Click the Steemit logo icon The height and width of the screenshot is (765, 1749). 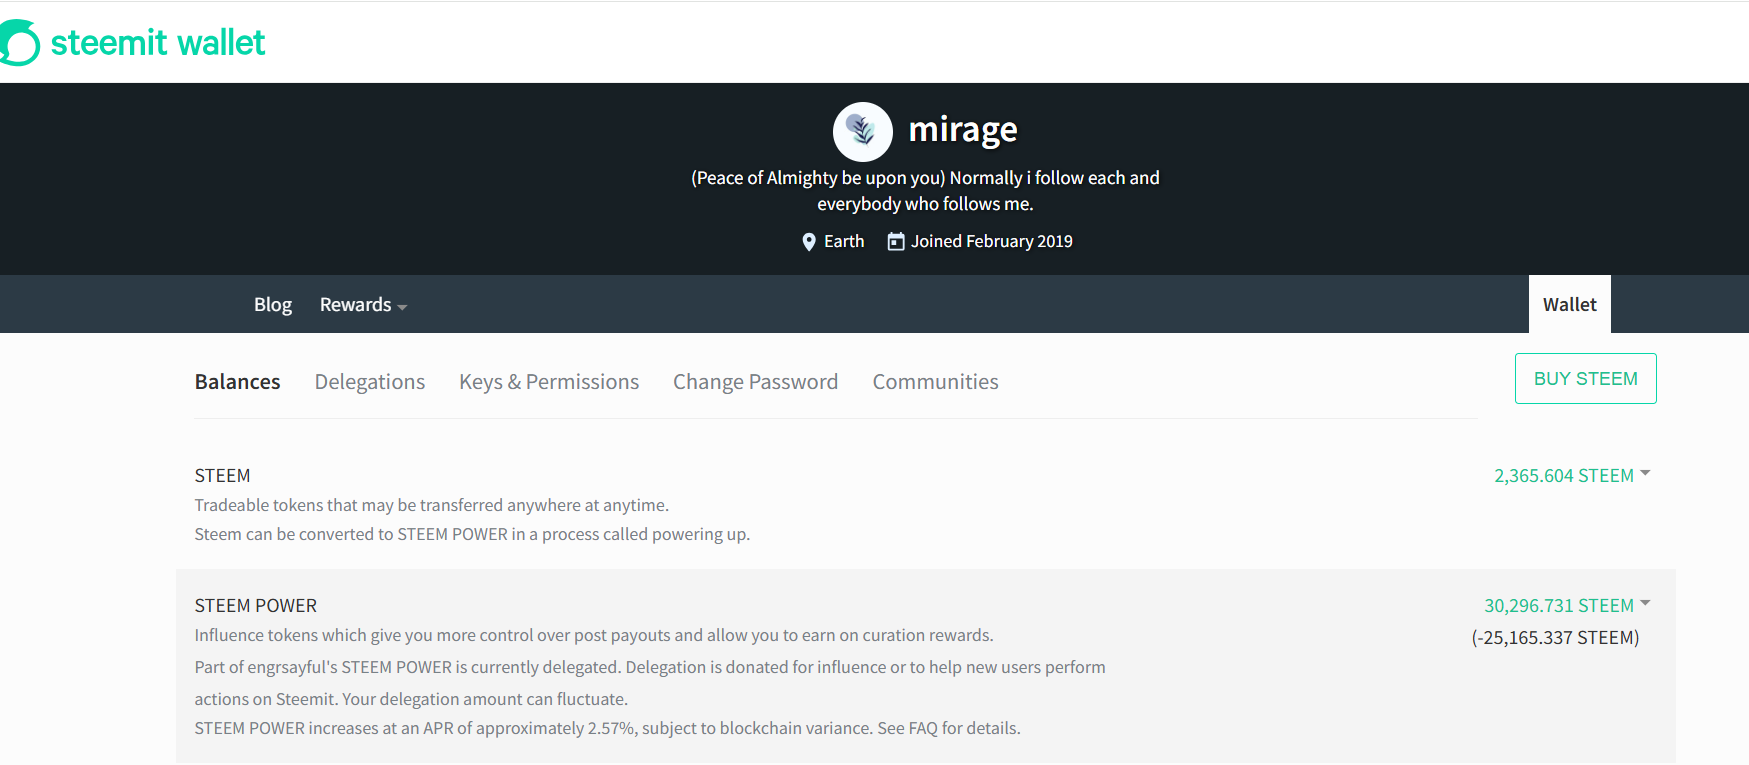[19, 43]
